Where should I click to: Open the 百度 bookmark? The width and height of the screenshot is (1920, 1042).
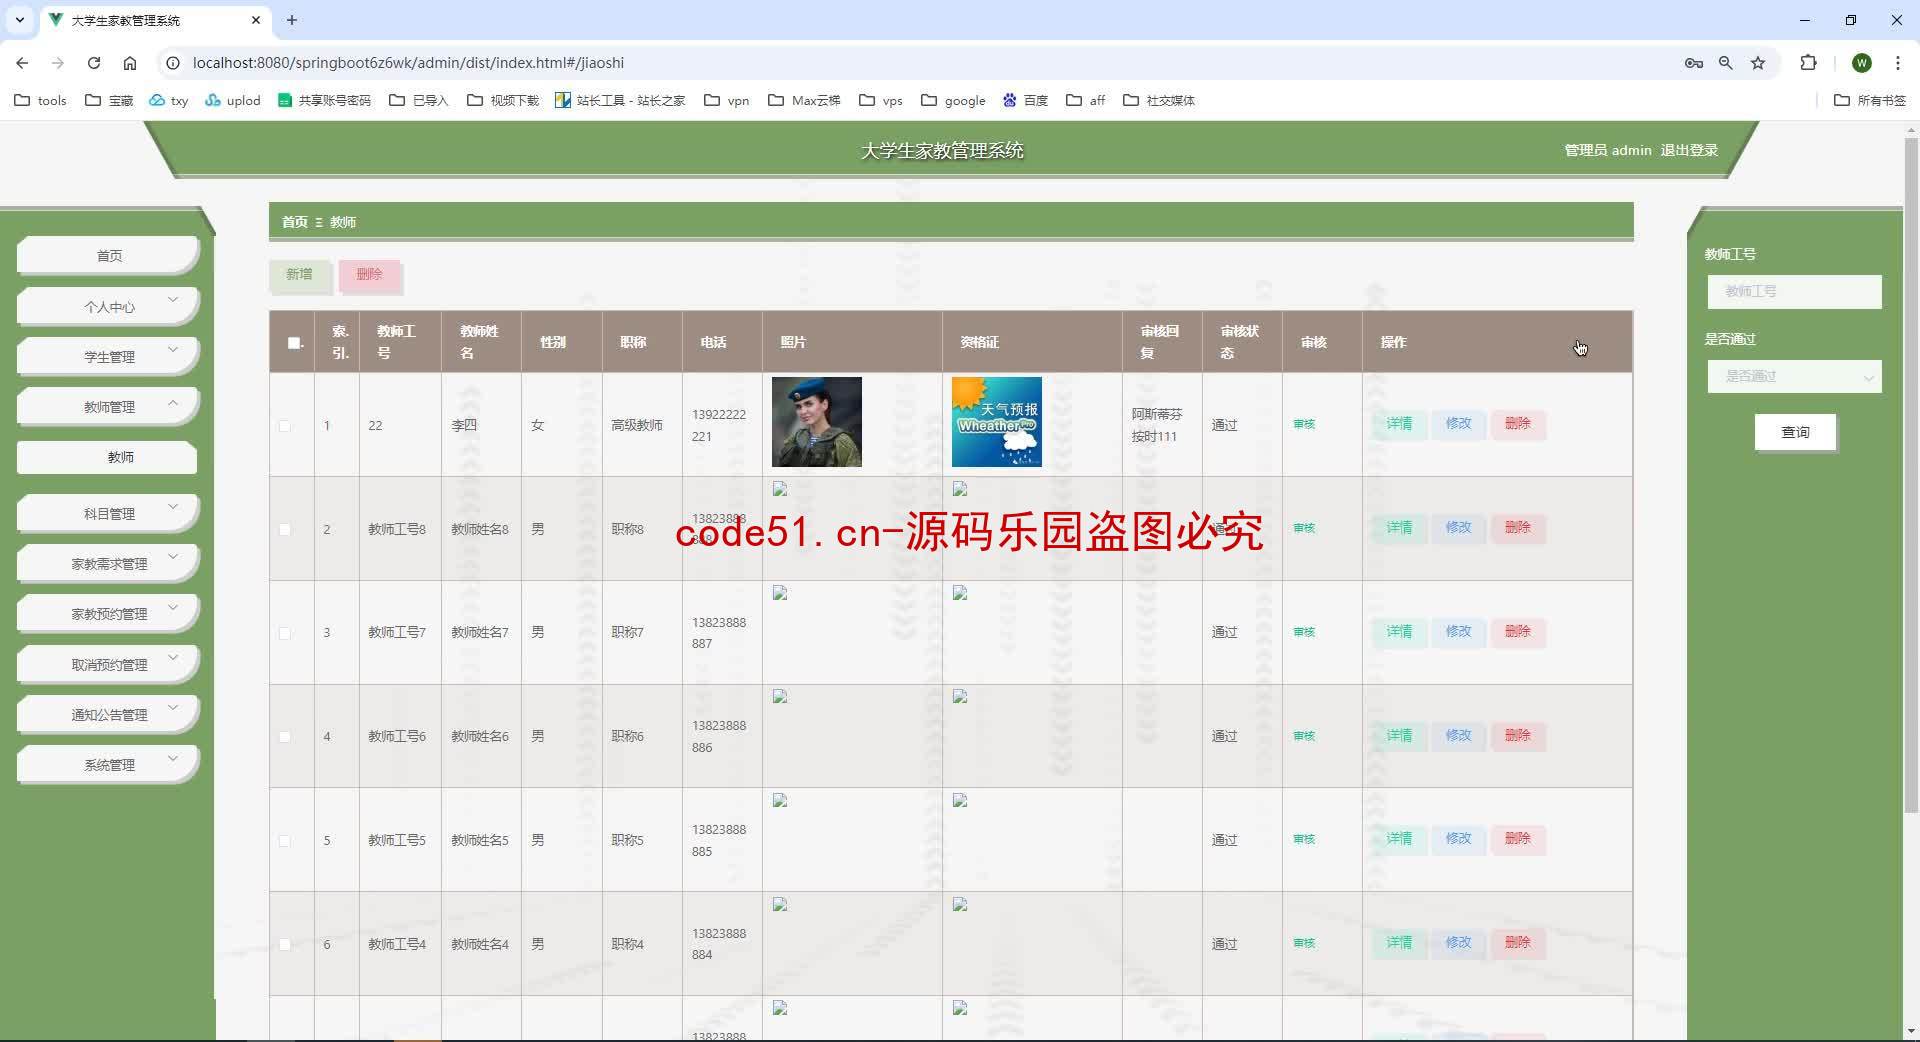[1025, 100]
